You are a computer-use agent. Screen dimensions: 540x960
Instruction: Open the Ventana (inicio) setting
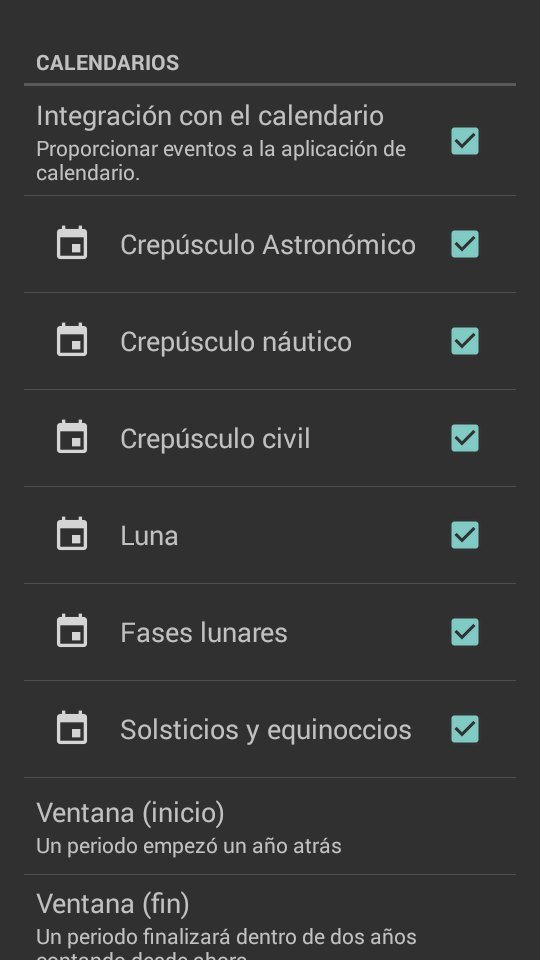(x=270, y=827)
